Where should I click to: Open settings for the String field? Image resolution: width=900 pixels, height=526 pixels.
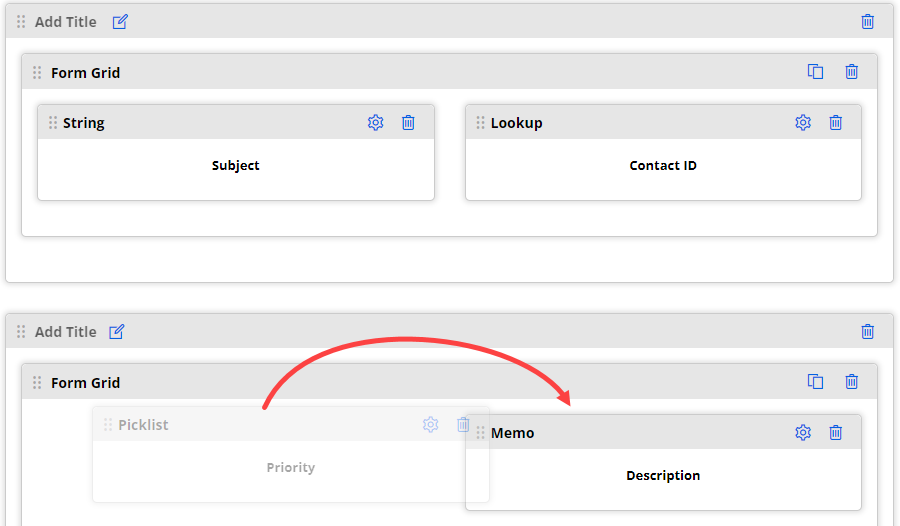pyautogui.click(x=376, y=122)
